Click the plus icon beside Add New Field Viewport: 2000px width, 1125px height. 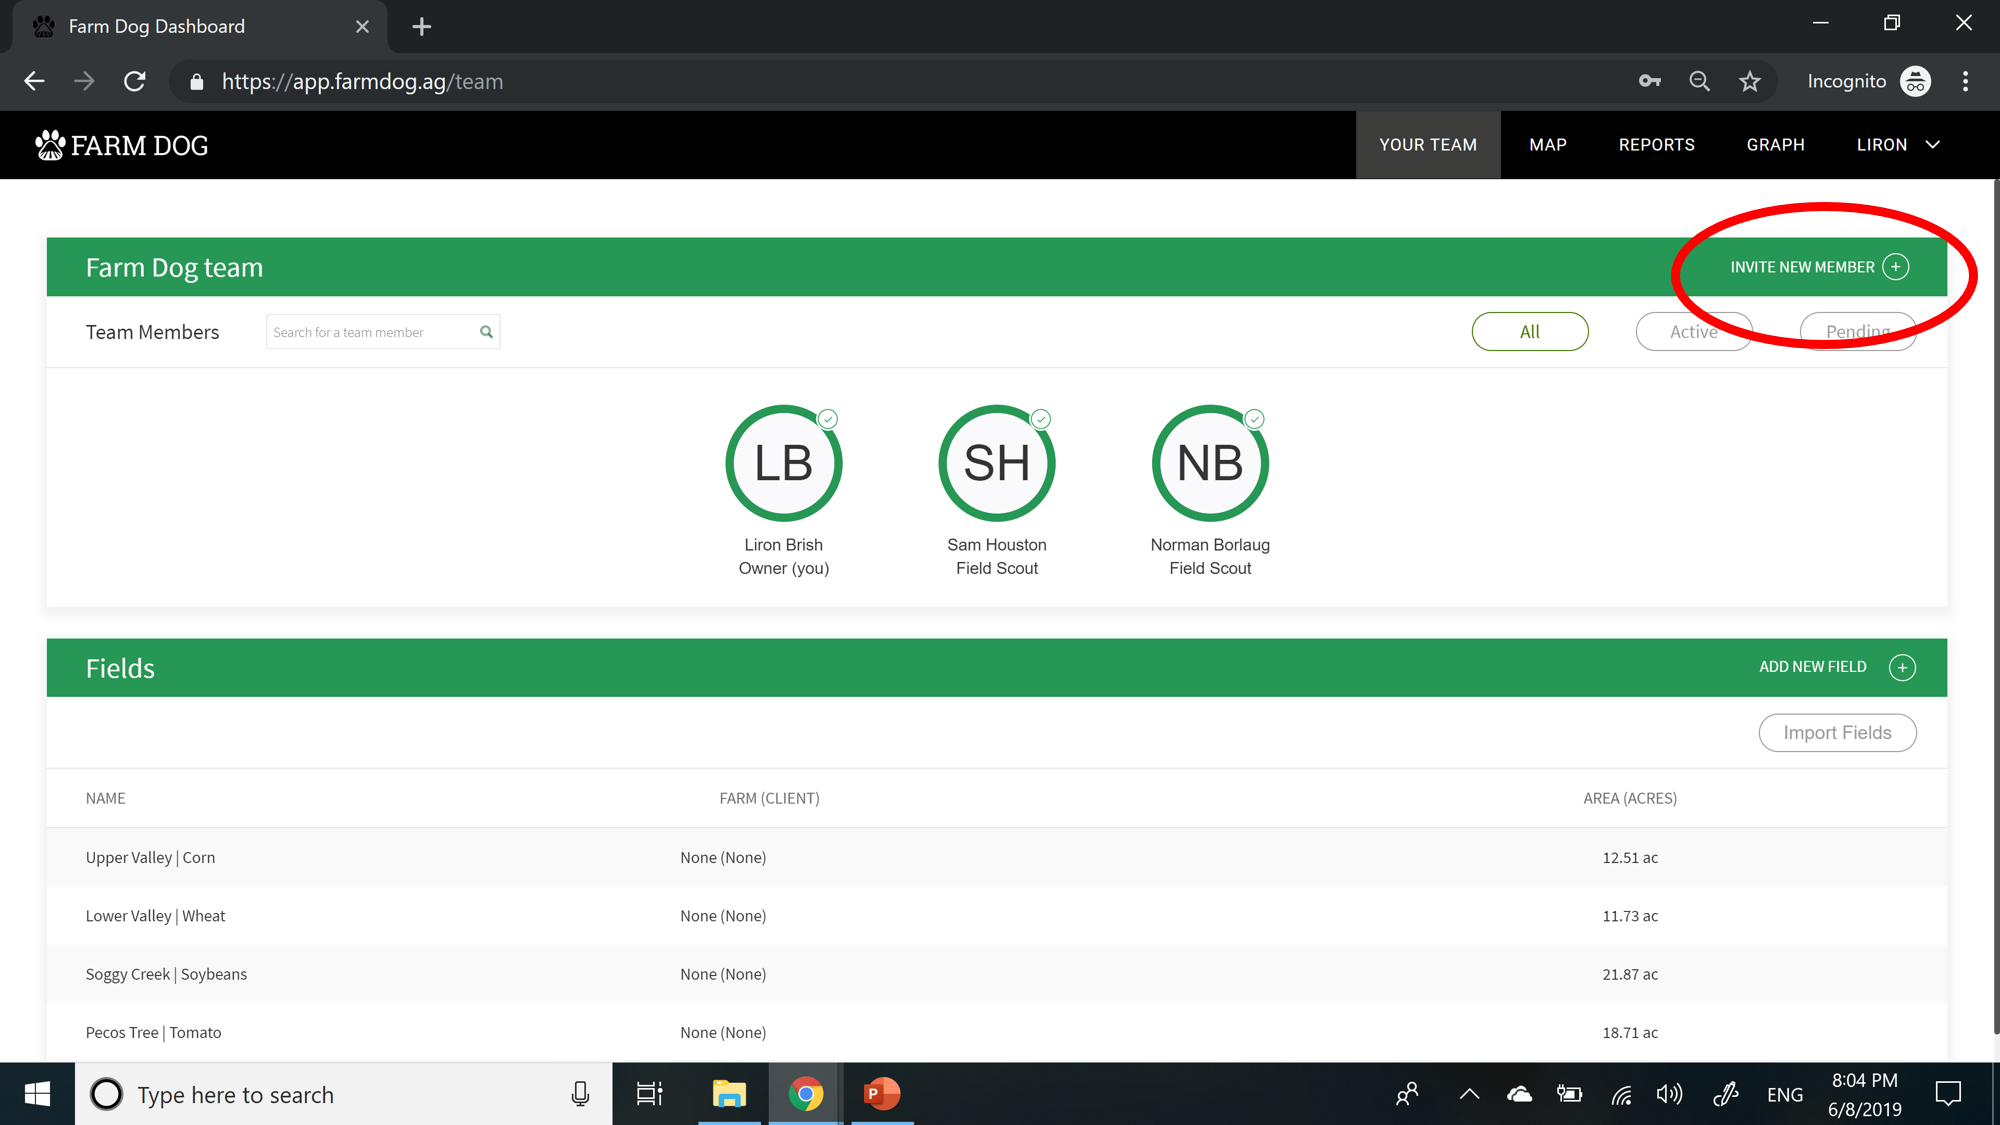1902,667
